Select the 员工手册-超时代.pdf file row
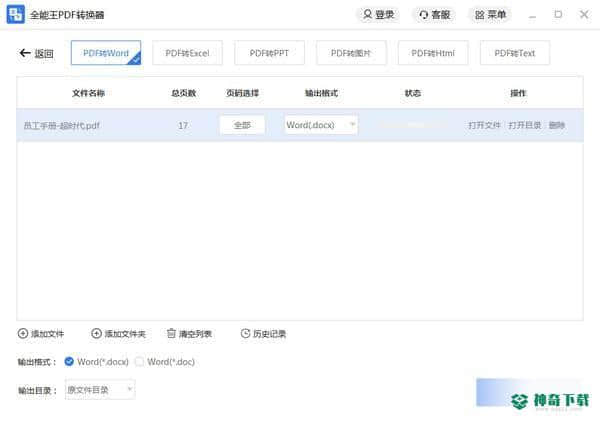The width and height of the screenshot is (600, 423). 300,125
